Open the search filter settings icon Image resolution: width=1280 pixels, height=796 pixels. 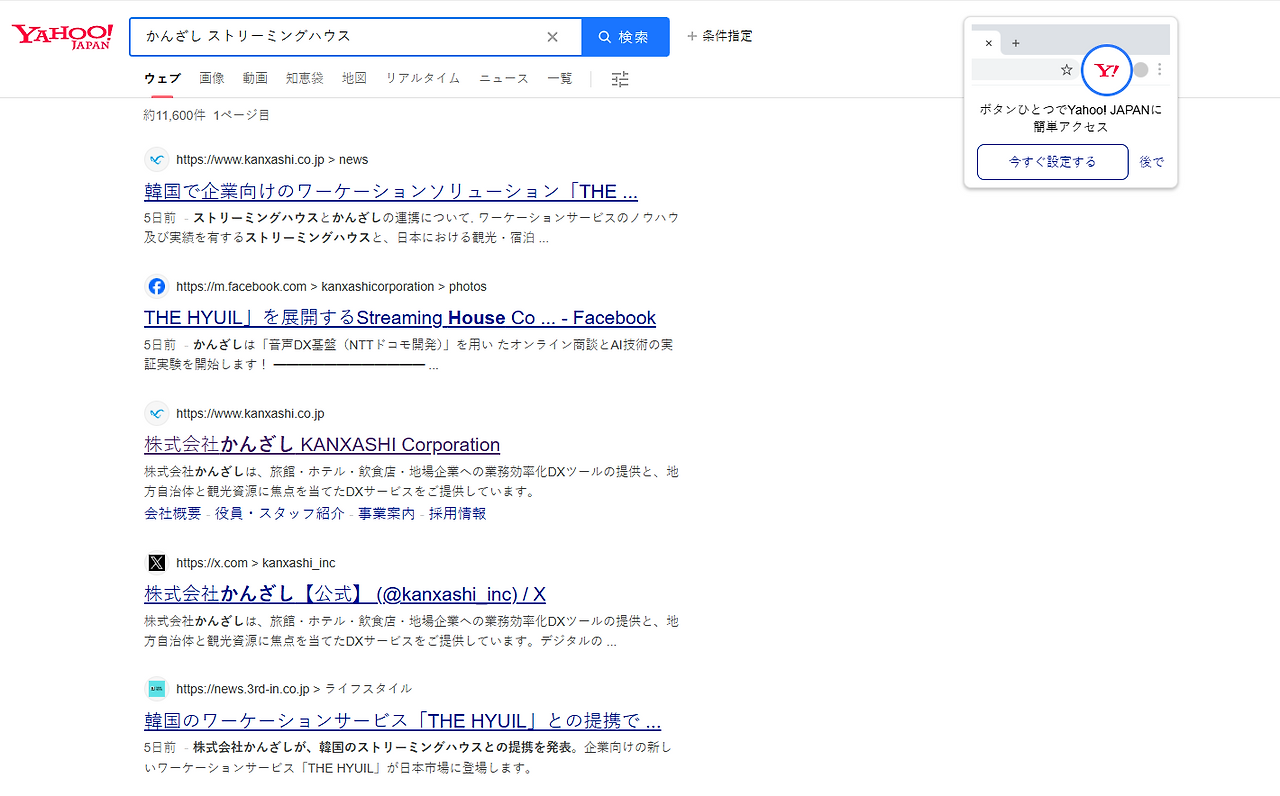coord(620,79)
